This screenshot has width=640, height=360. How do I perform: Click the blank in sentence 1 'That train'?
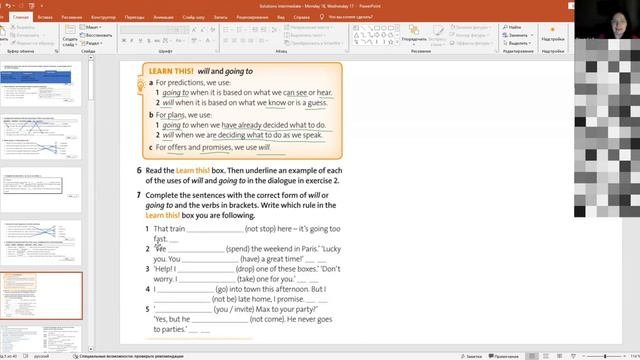[215, 229]
